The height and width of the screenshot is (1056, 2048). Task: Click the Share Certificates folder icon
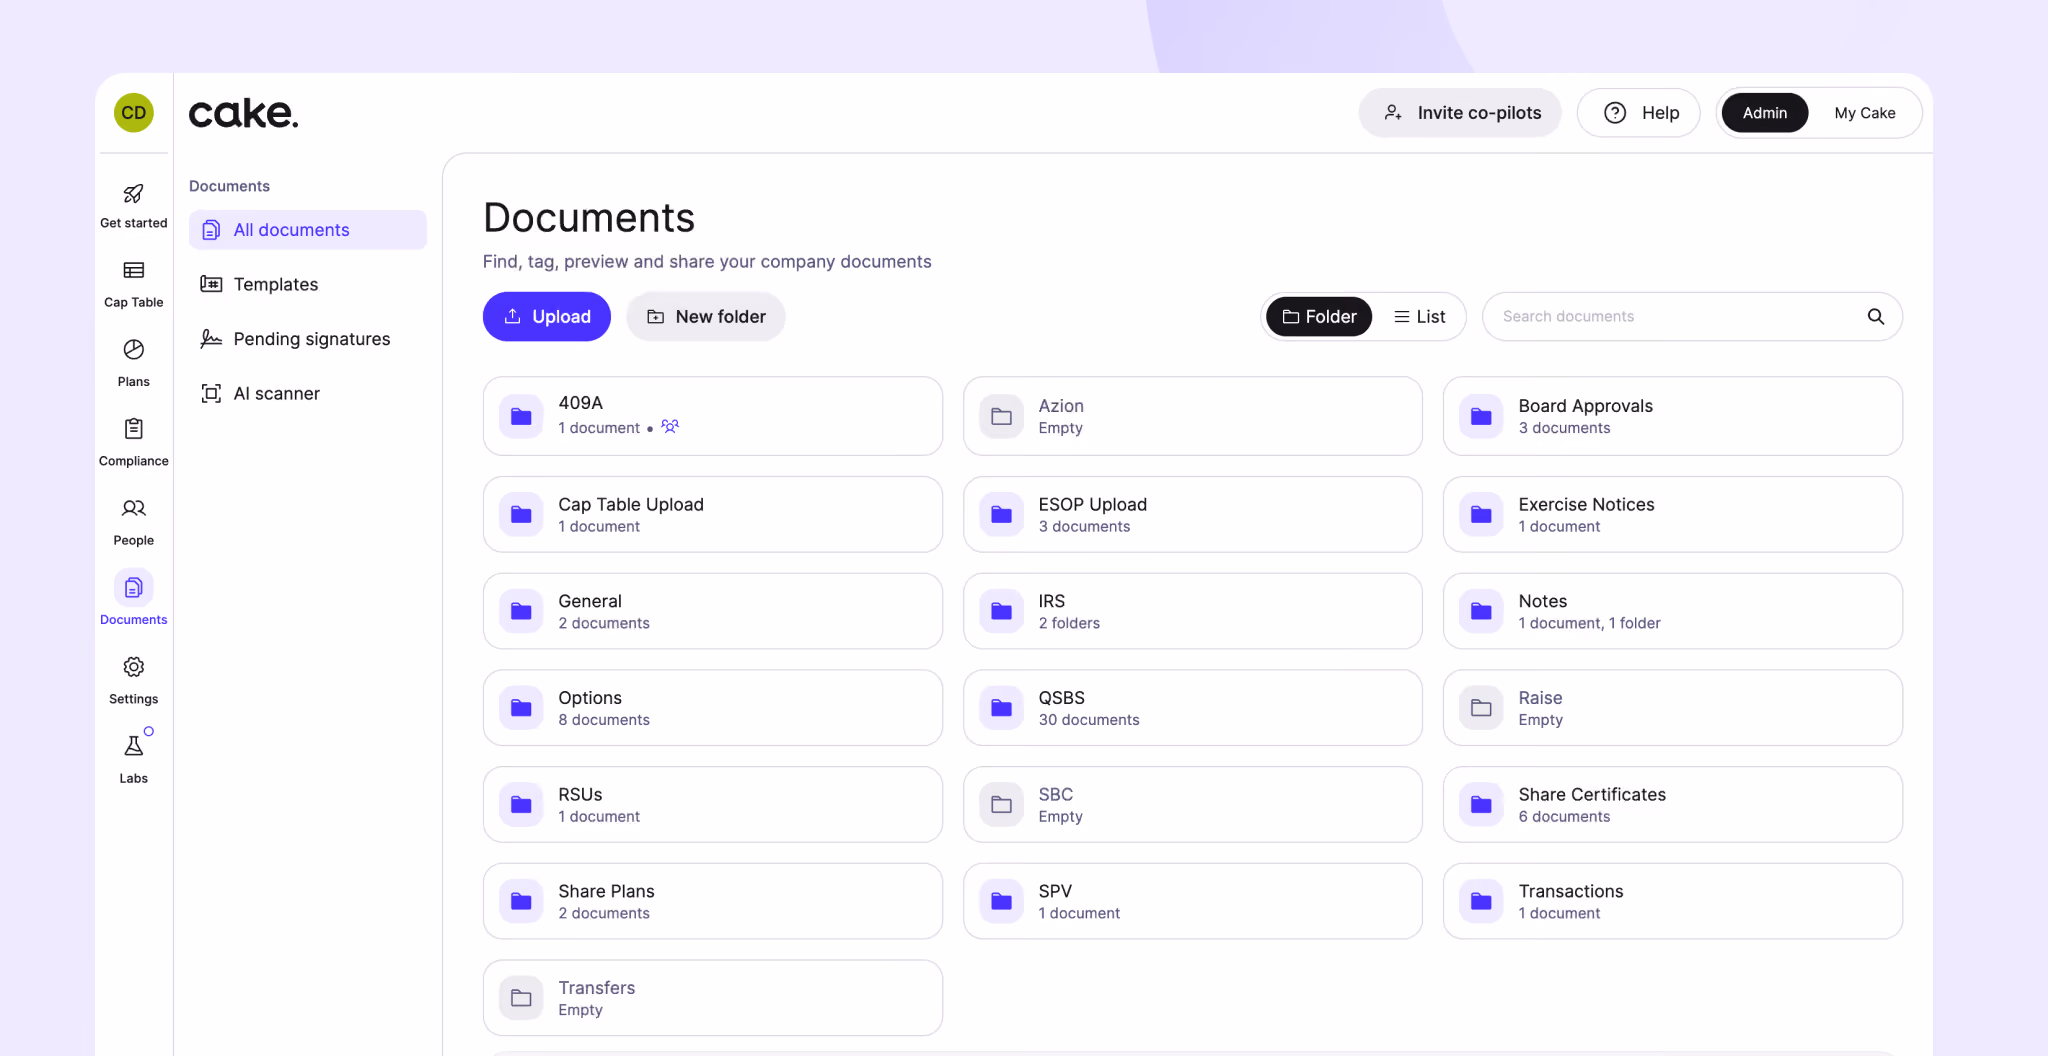(x=1481, y=805)
